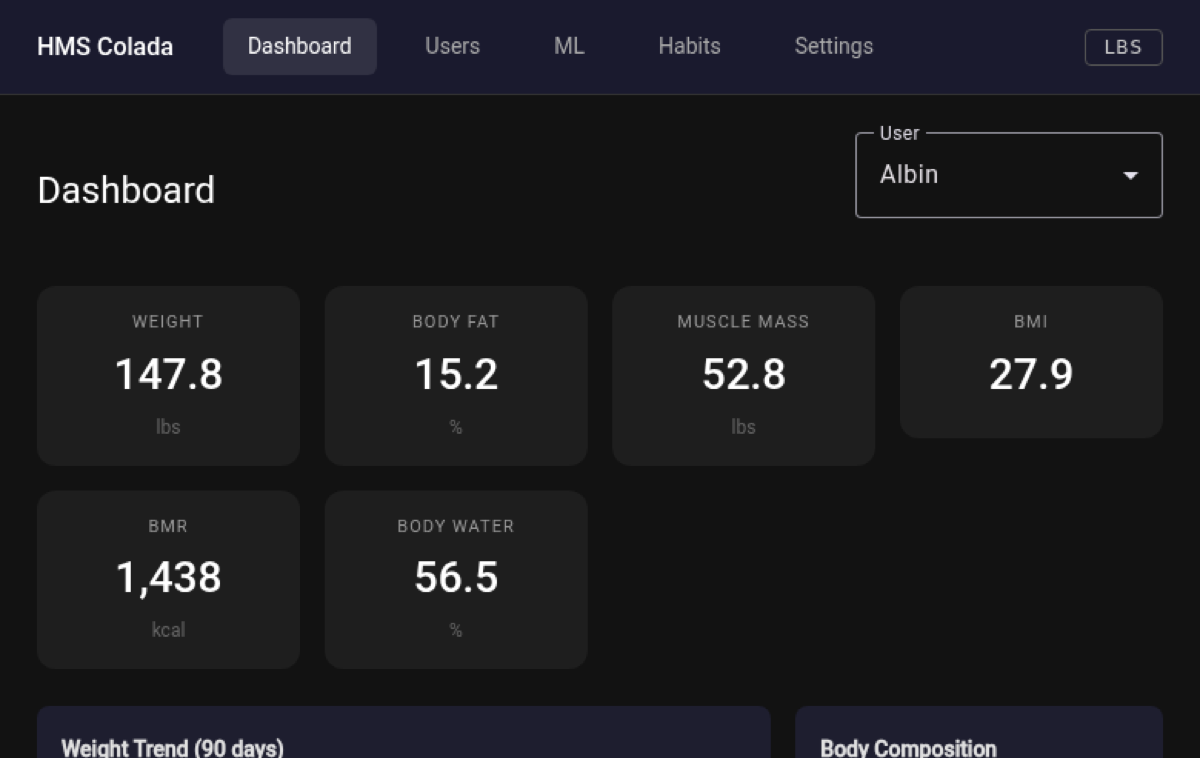Open the User dropdown showing Albin
1200x758 pixels.
1009,175
